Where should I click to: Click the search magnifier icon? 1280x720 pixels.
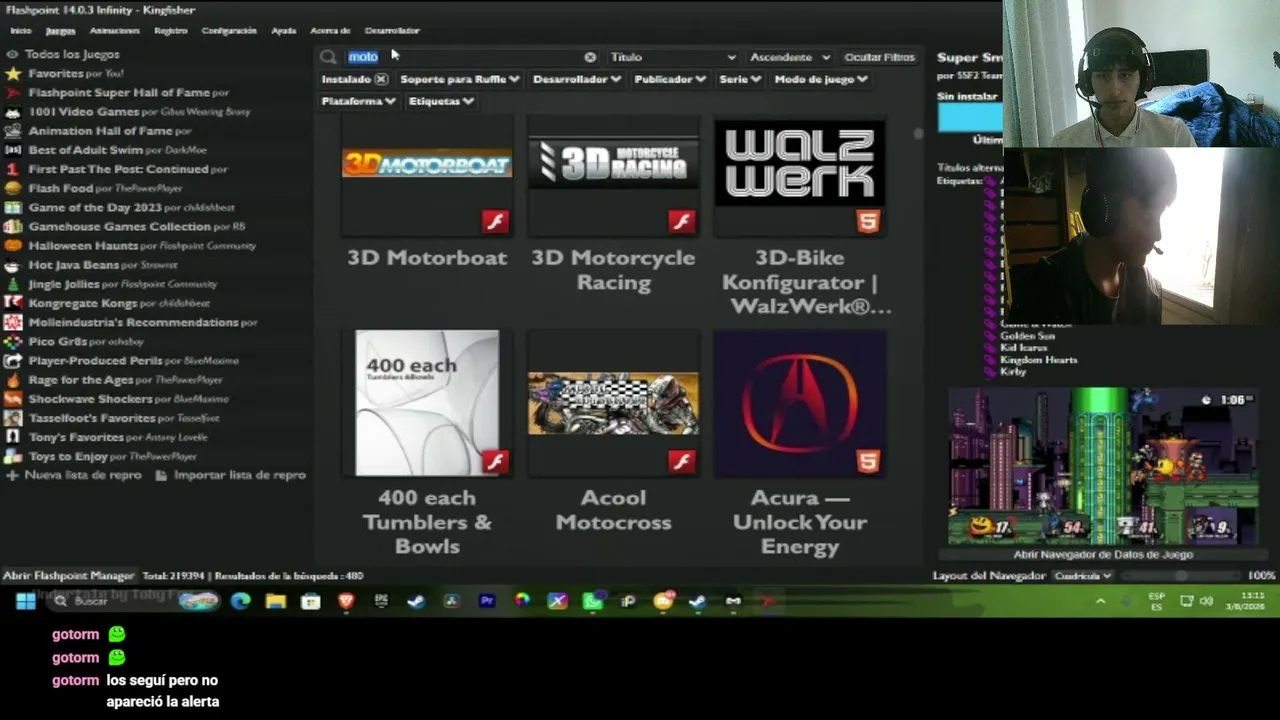click(x=329, y=57)
